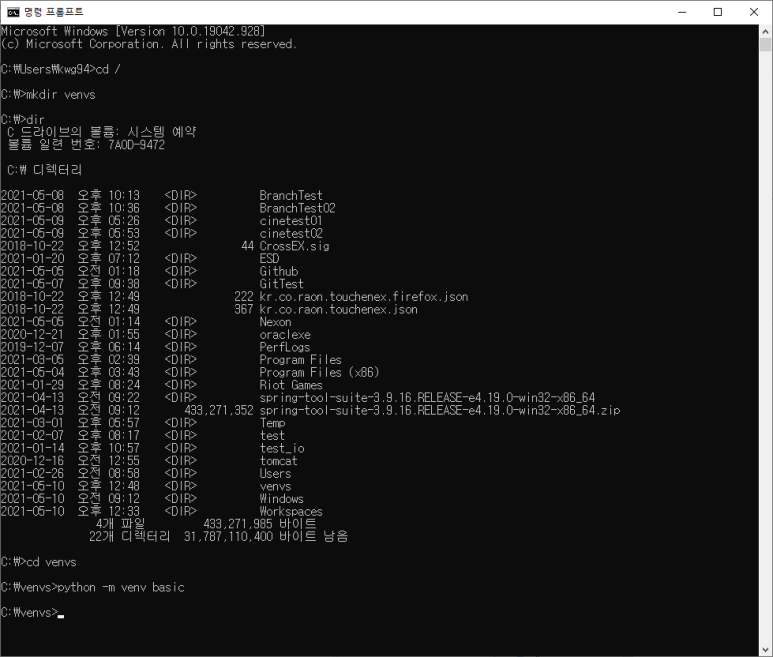The height and width of the screenshot is (657, 773).
Task: Click file size 433,271,352 value
Action: pos(219,411)
